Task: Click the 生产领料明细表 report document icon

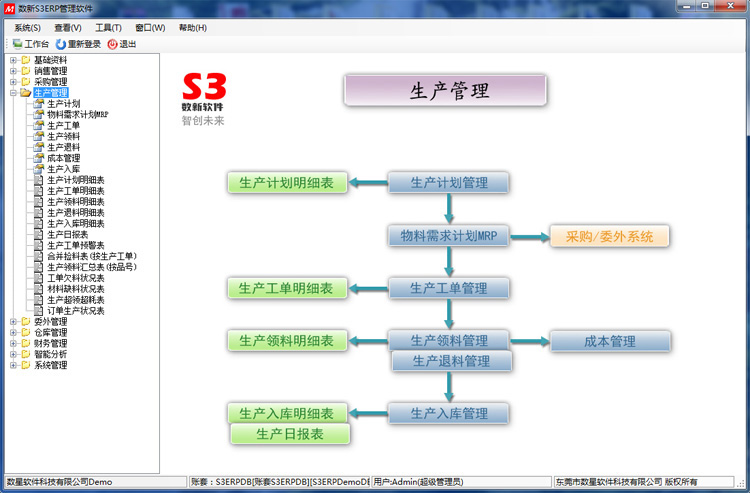Action: point(39,202)
